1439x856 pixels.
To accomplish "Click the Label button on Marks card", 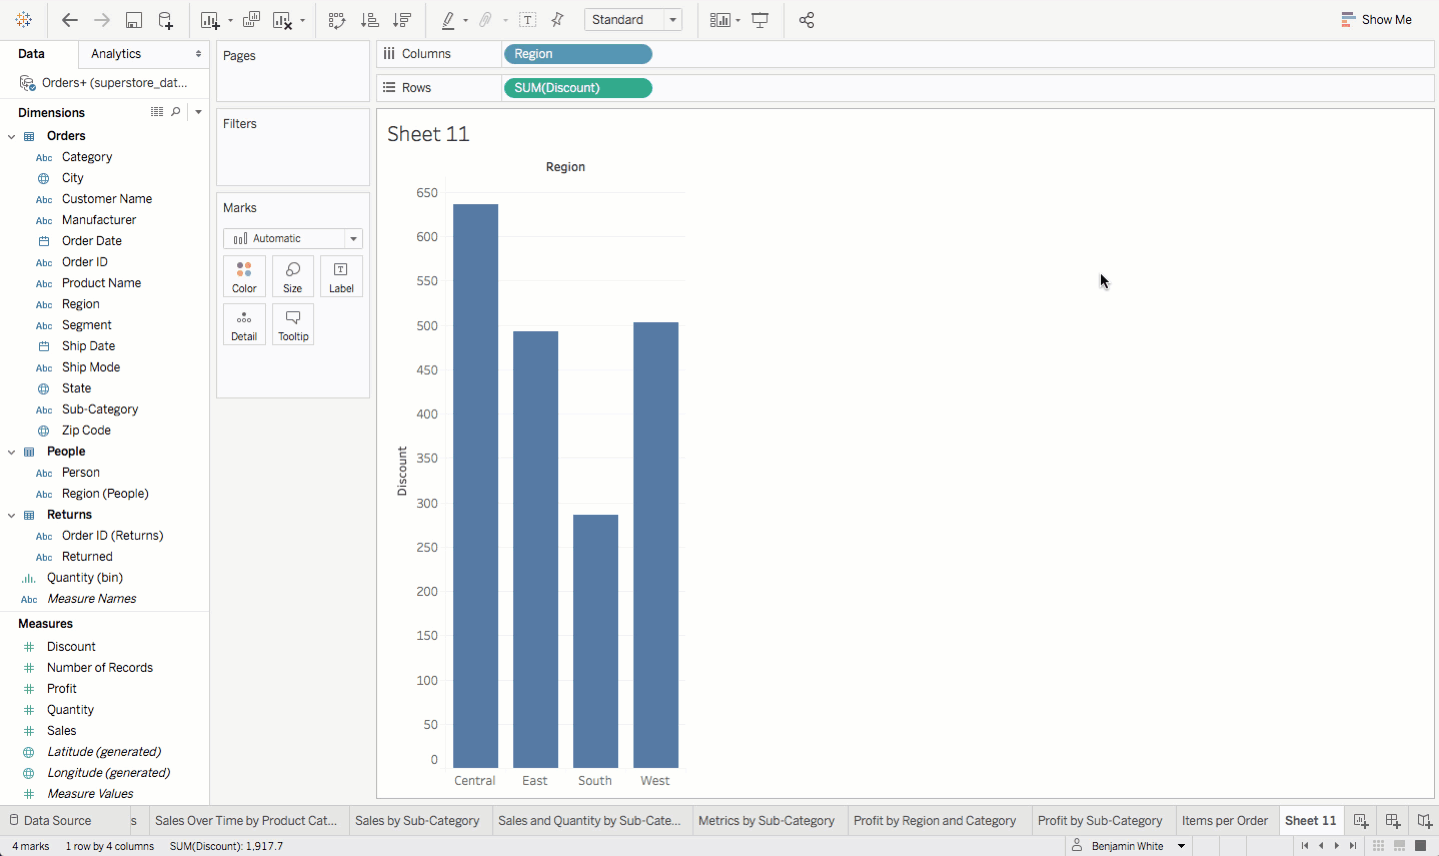I will 341,277.
